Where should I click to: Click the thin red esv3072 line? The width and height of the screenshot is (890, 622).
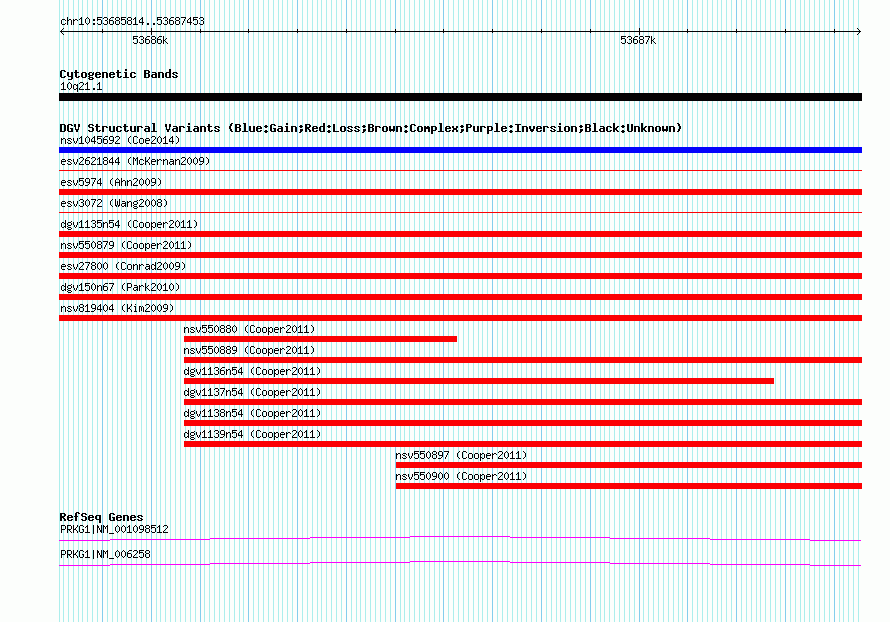pyautogui.click(x=460, y=212)
